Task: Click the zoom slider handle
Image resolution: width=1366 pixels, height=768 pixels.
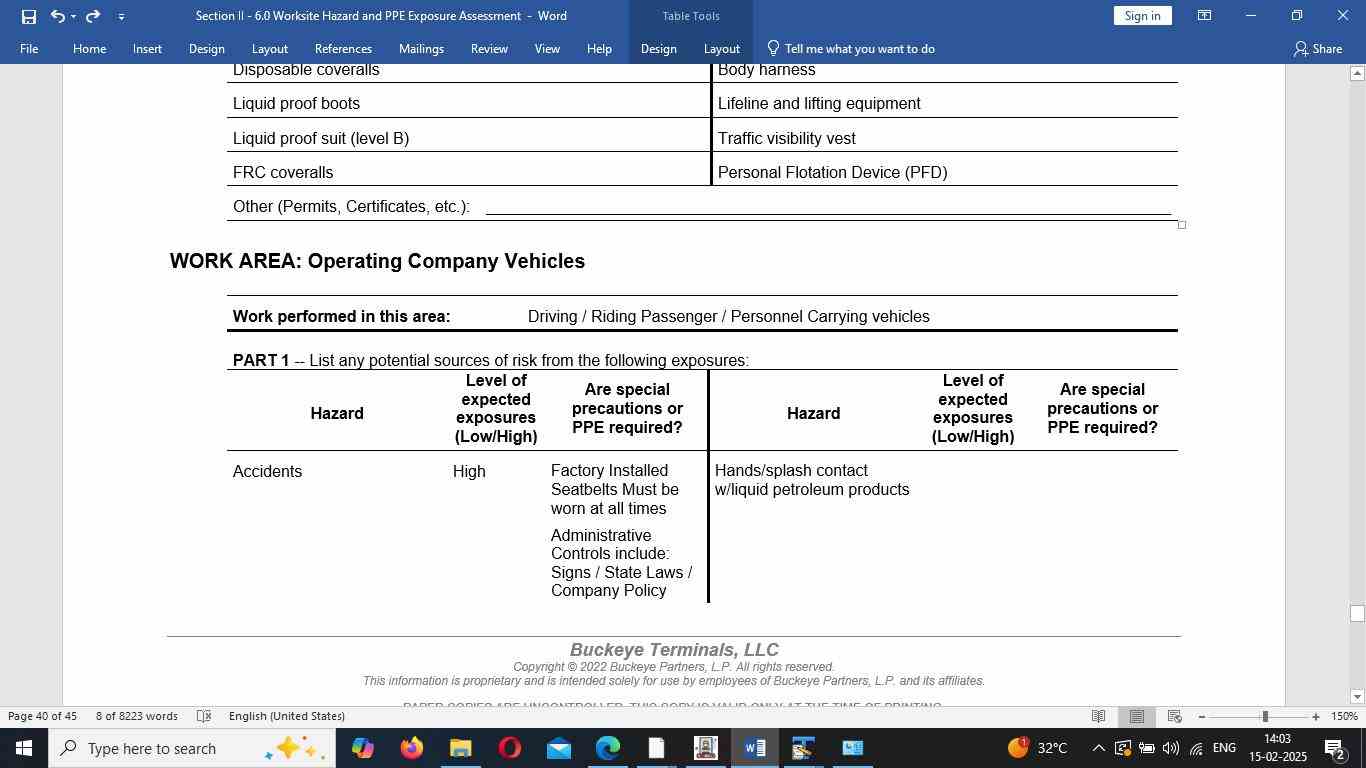Action: (x=1265, y=716)
